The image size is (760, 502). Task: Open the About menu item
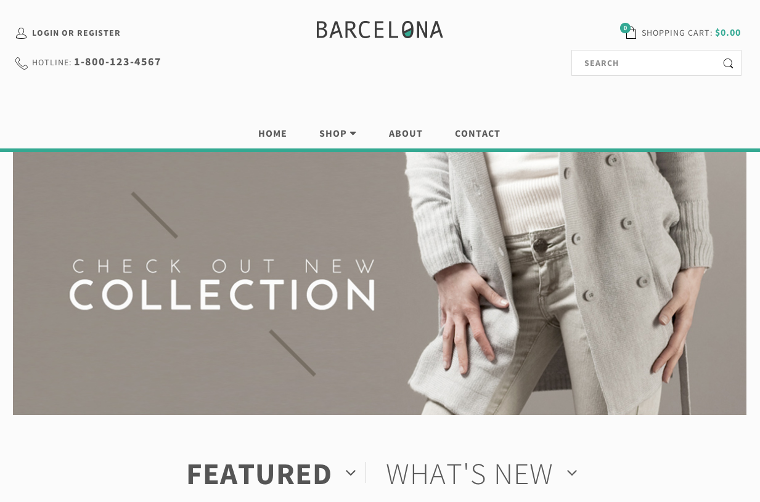pos(405,134)
